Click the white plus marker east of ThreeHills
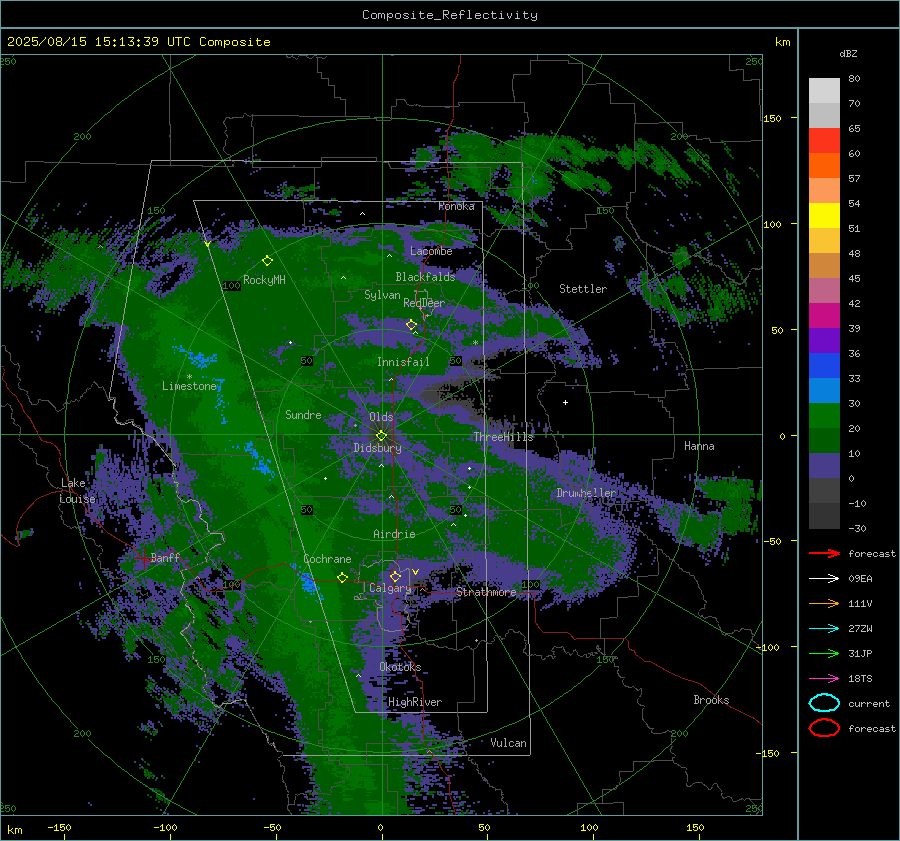Screen dimensions: 900x841 point(565,402)
